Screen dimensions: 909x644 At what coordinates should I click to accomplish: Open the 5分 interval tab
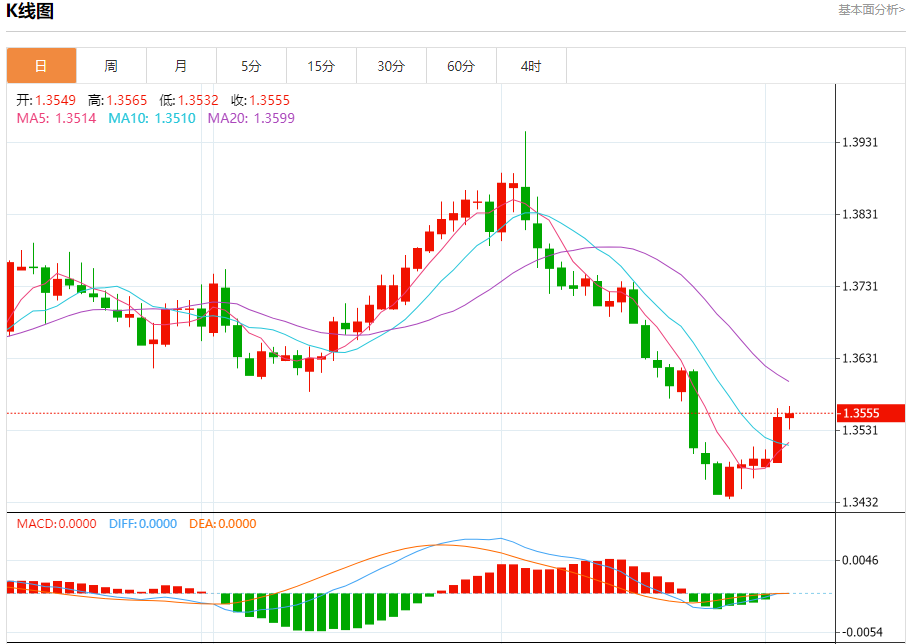251,66
